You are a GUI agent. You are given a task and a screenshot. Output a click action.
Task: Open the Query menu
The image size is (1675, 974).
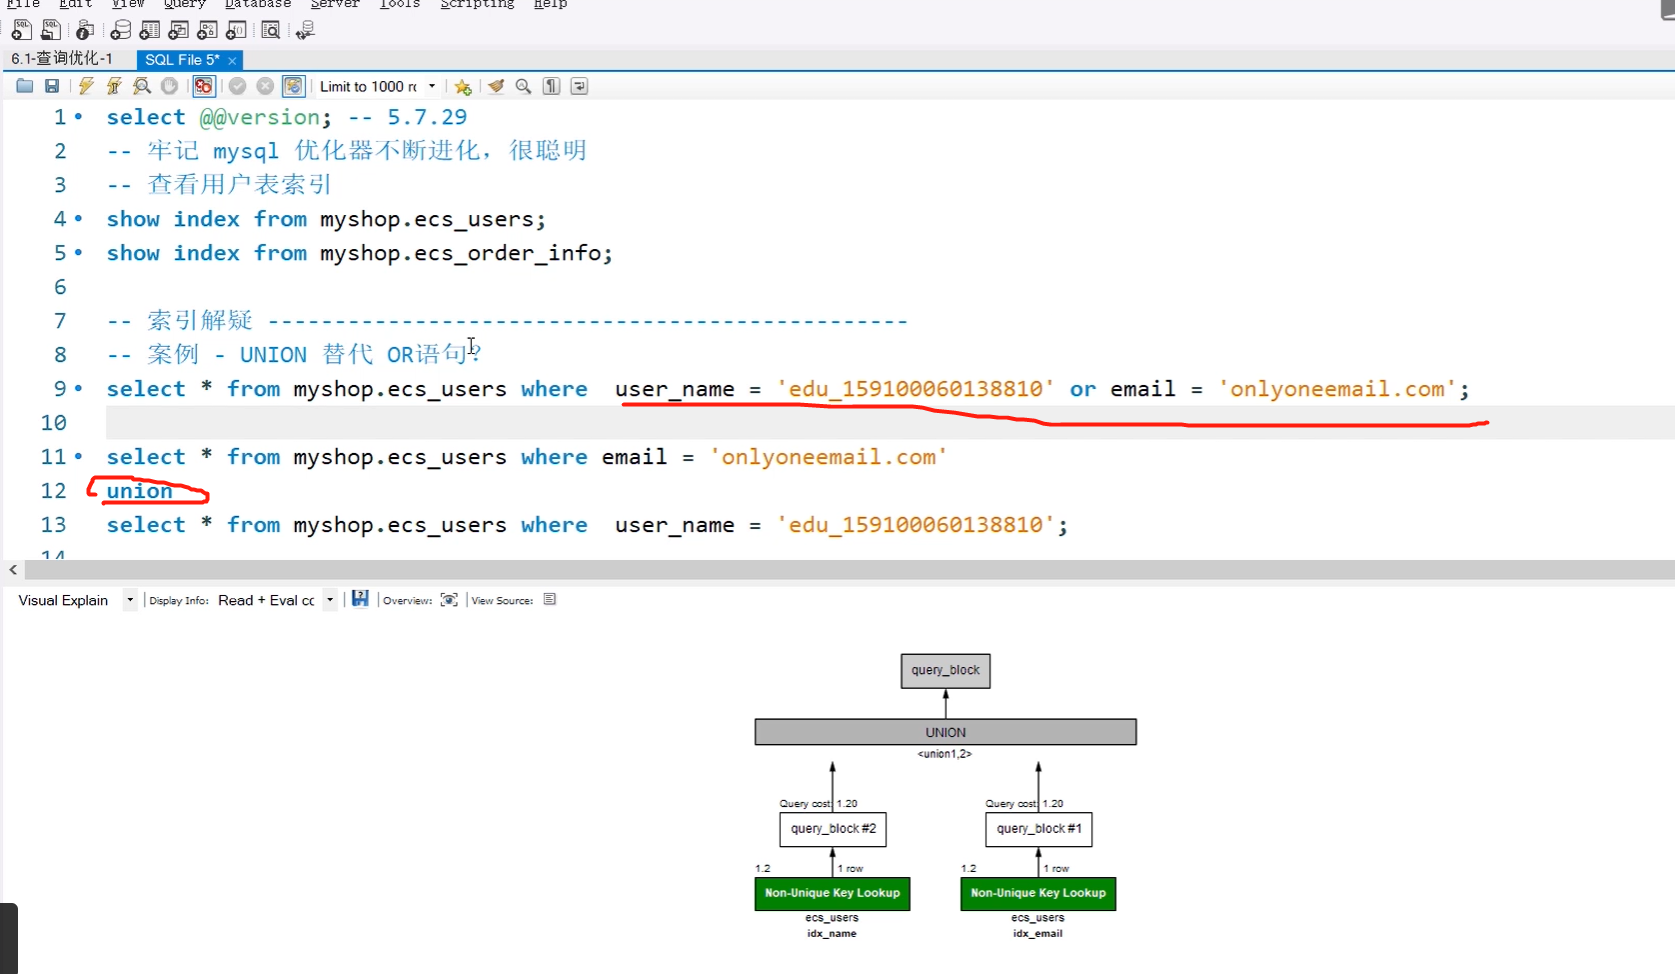coord(185,4)
